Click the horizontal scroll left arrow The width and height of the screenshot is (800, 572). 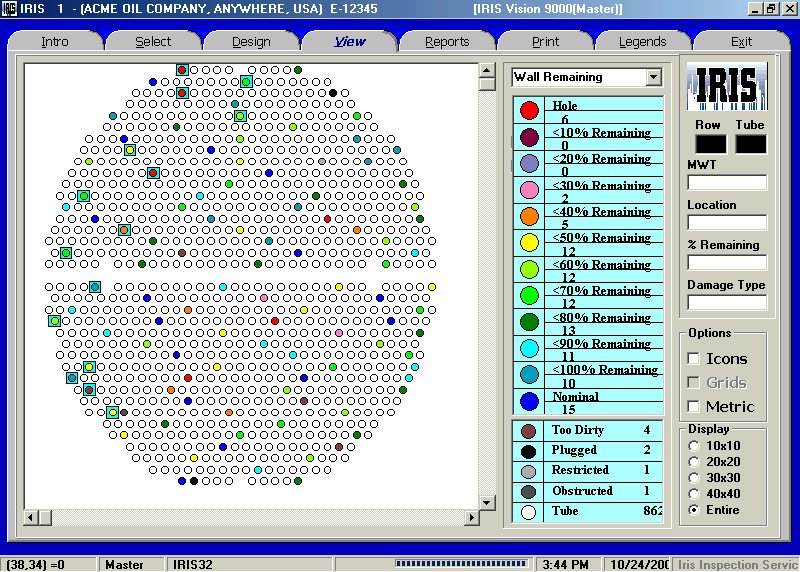[31, 517]
